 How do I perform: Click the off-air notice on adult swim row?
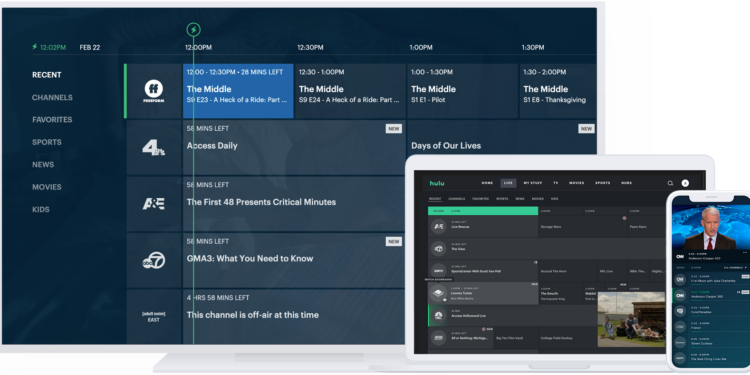(253, 315)
